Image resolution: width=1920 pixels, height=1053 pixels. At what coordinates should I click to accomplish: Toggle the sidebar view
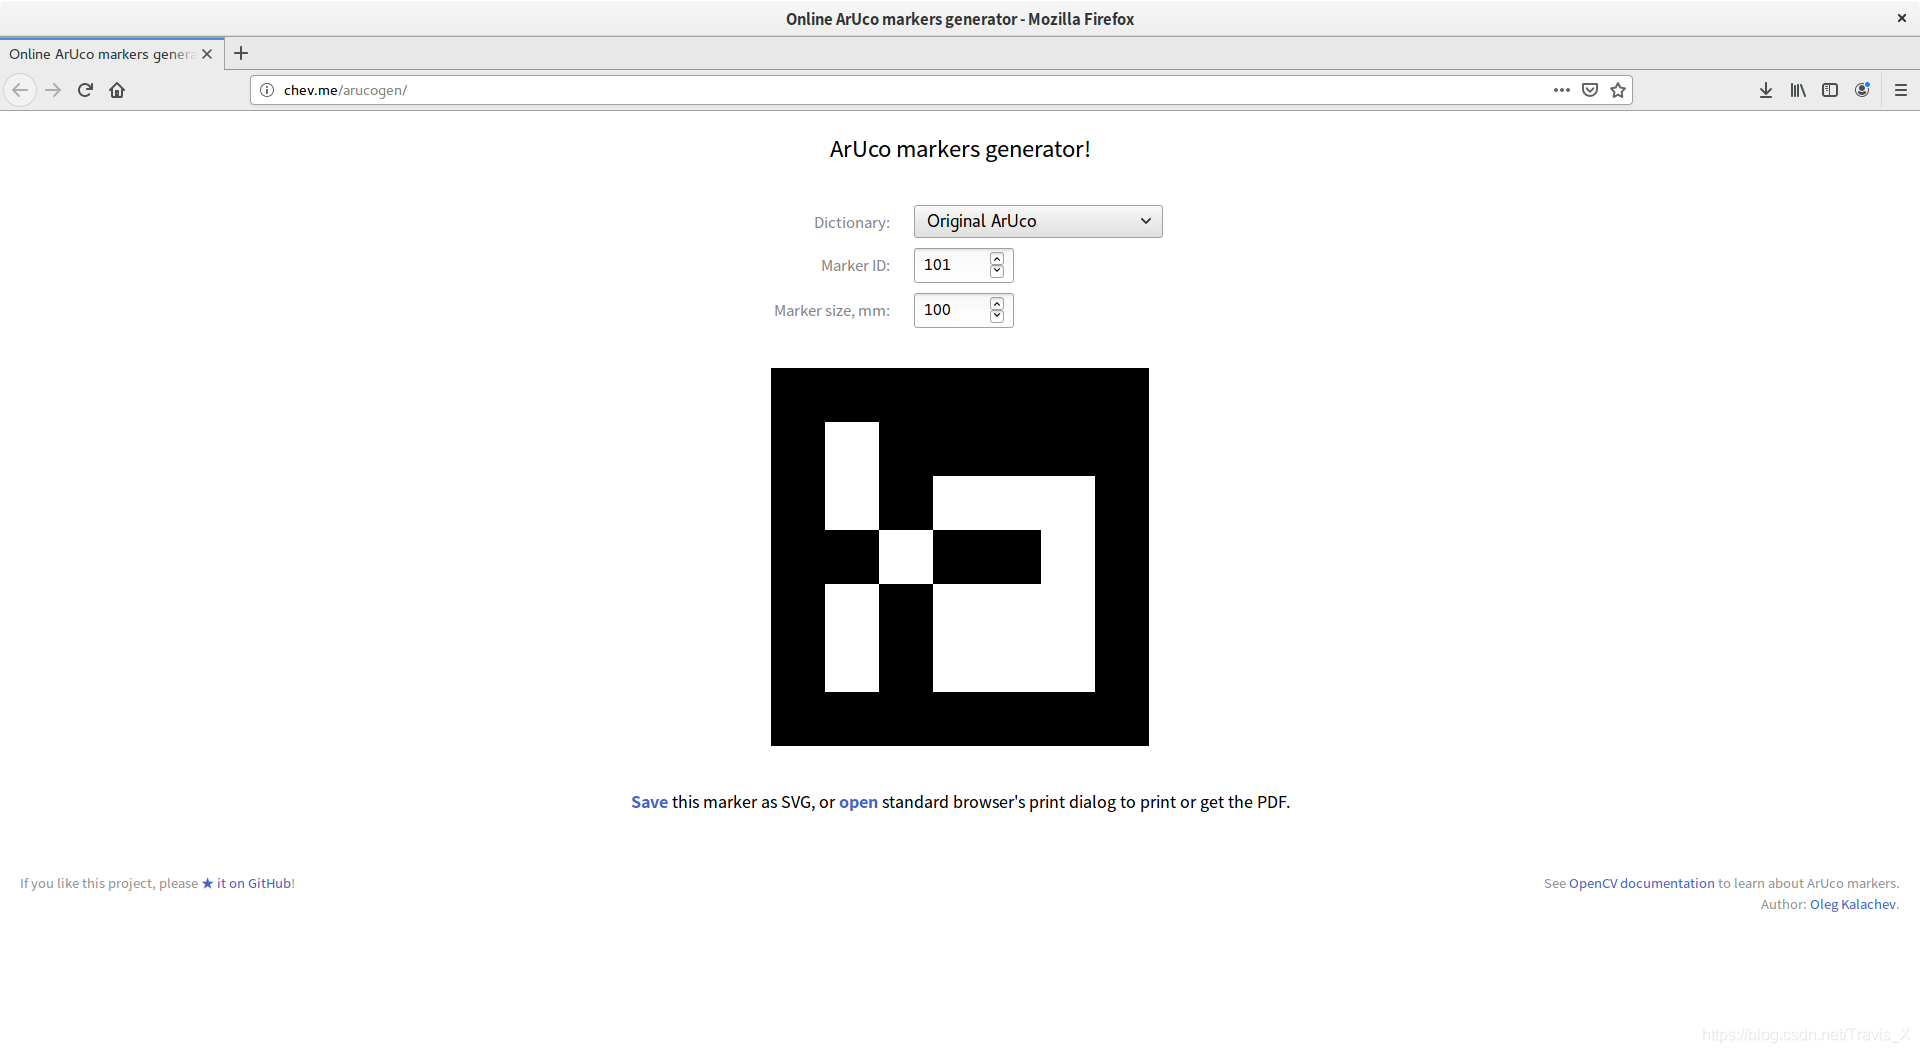pos(1830,90)
